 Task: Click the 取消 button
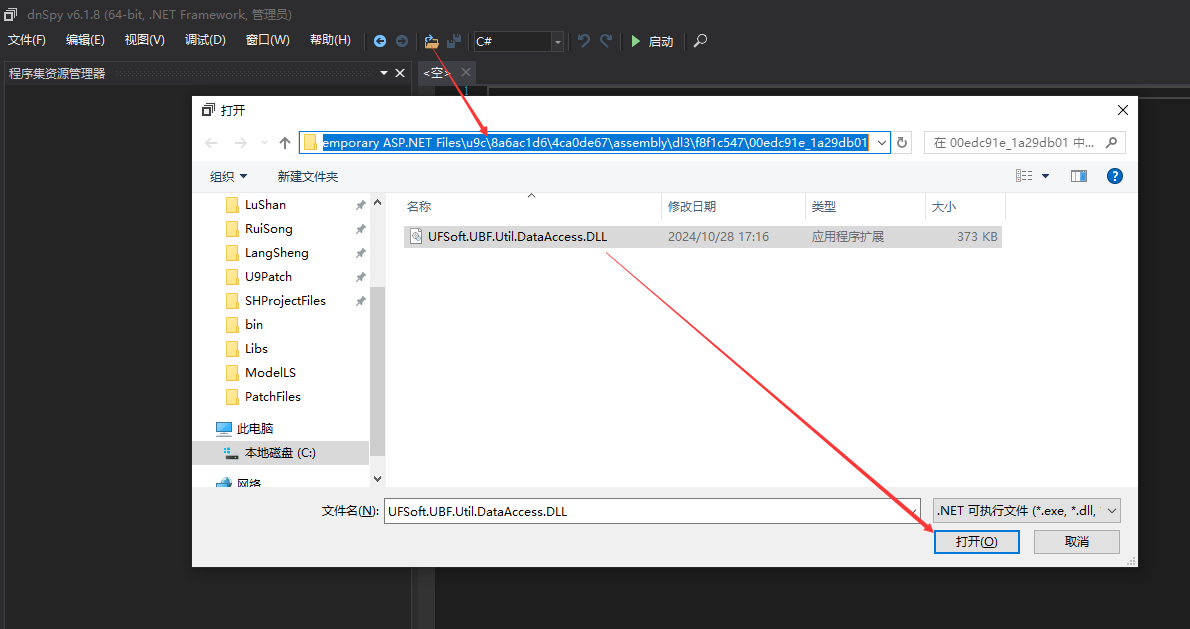click(x=1076, y=541)
